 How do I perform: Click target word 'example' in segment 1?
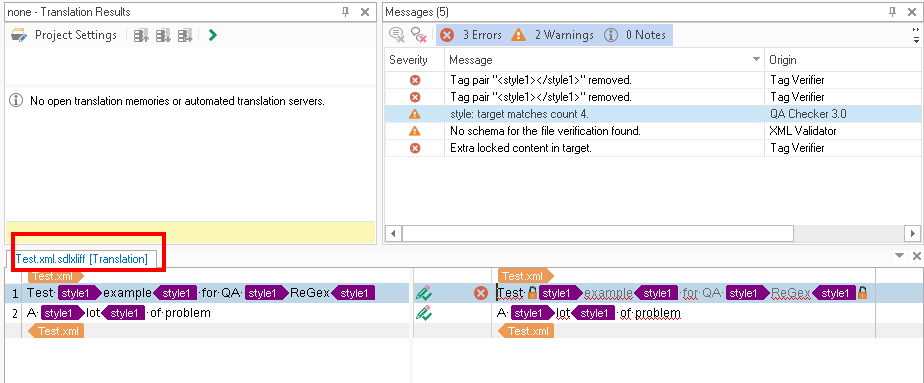click(608, 293)
